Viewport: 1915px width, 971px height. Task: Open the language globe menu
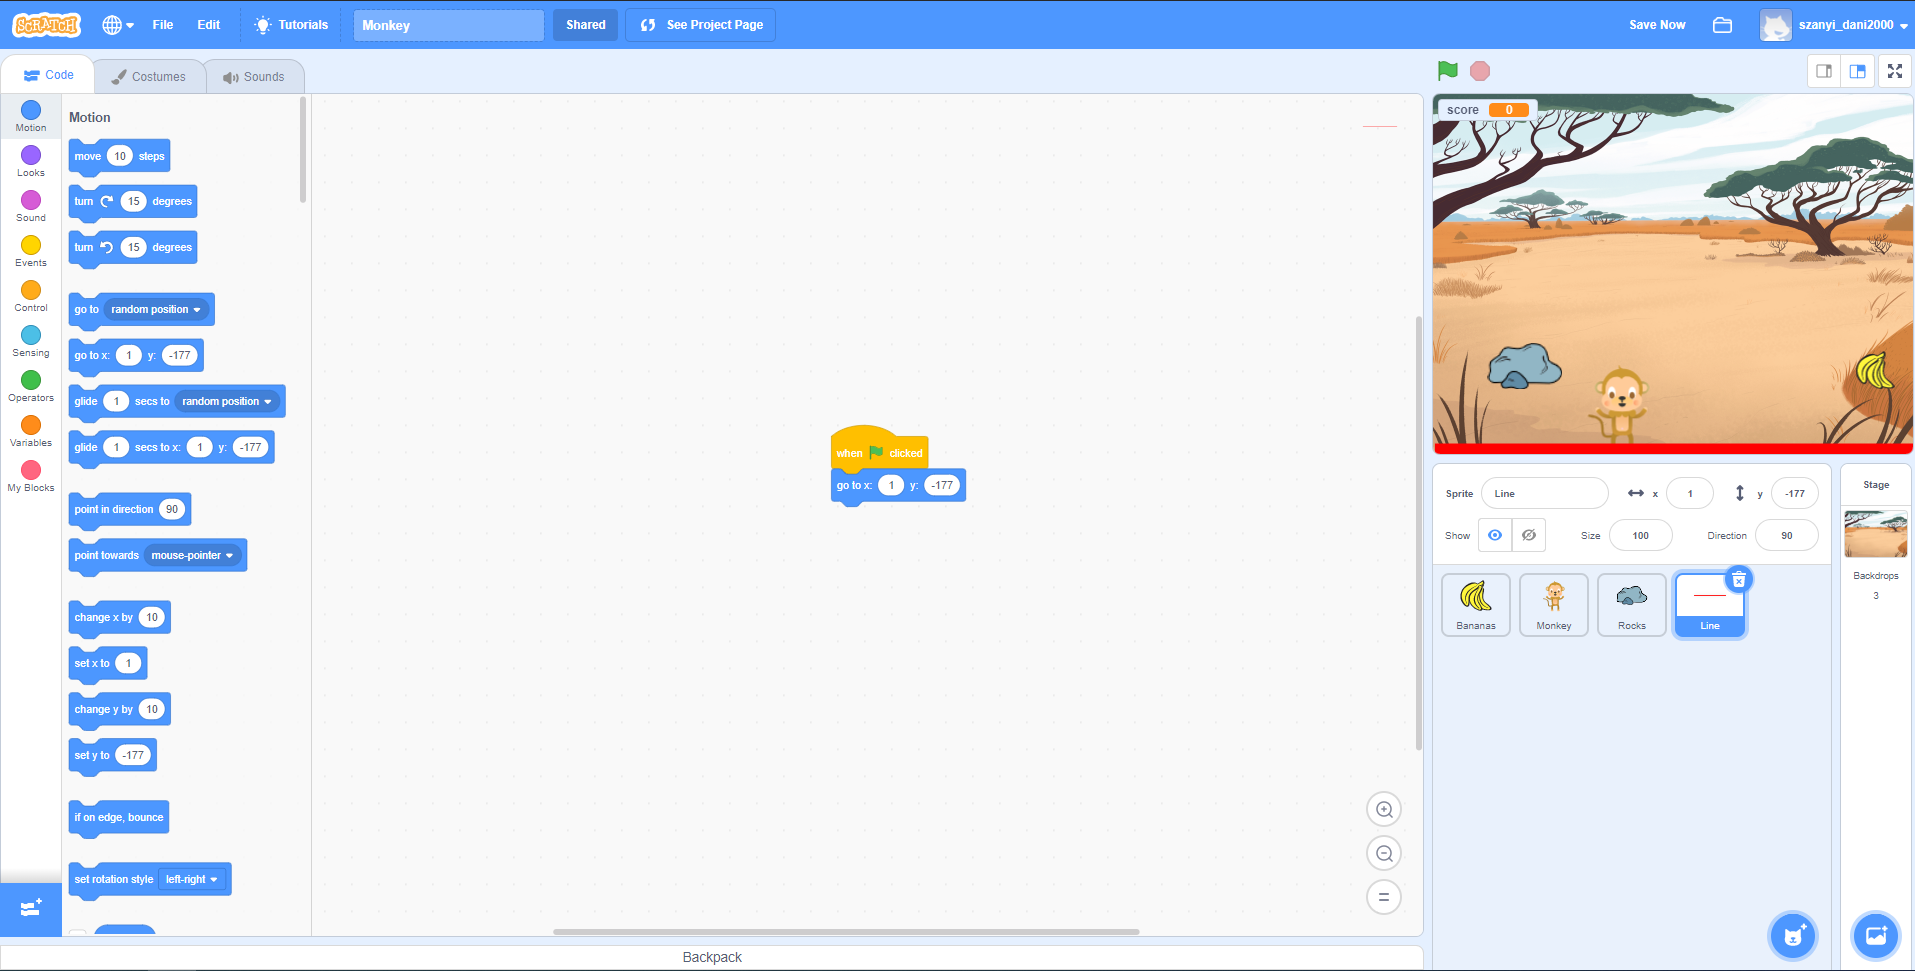click(117, 25)
